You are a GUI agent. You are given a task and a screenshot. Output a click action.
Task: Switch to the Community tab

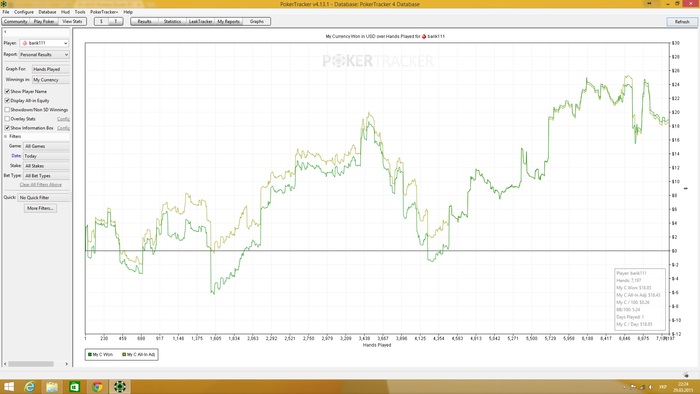16,21
